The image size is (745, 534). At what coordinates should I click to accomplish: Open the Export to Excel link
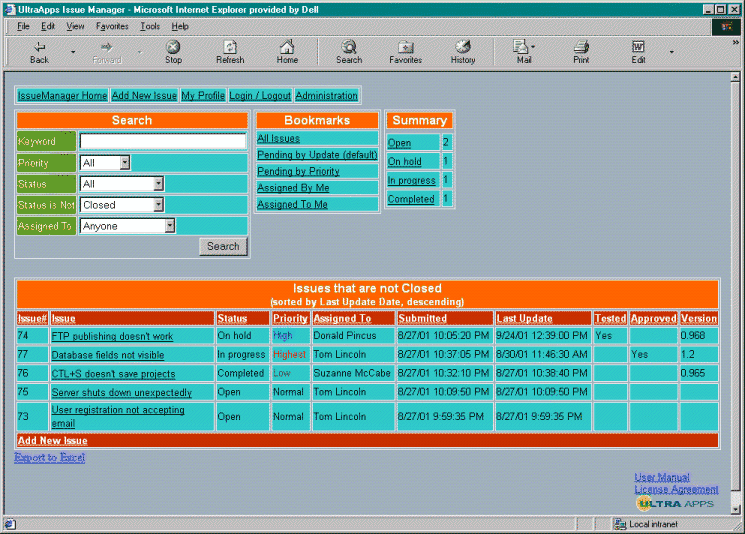50,458
